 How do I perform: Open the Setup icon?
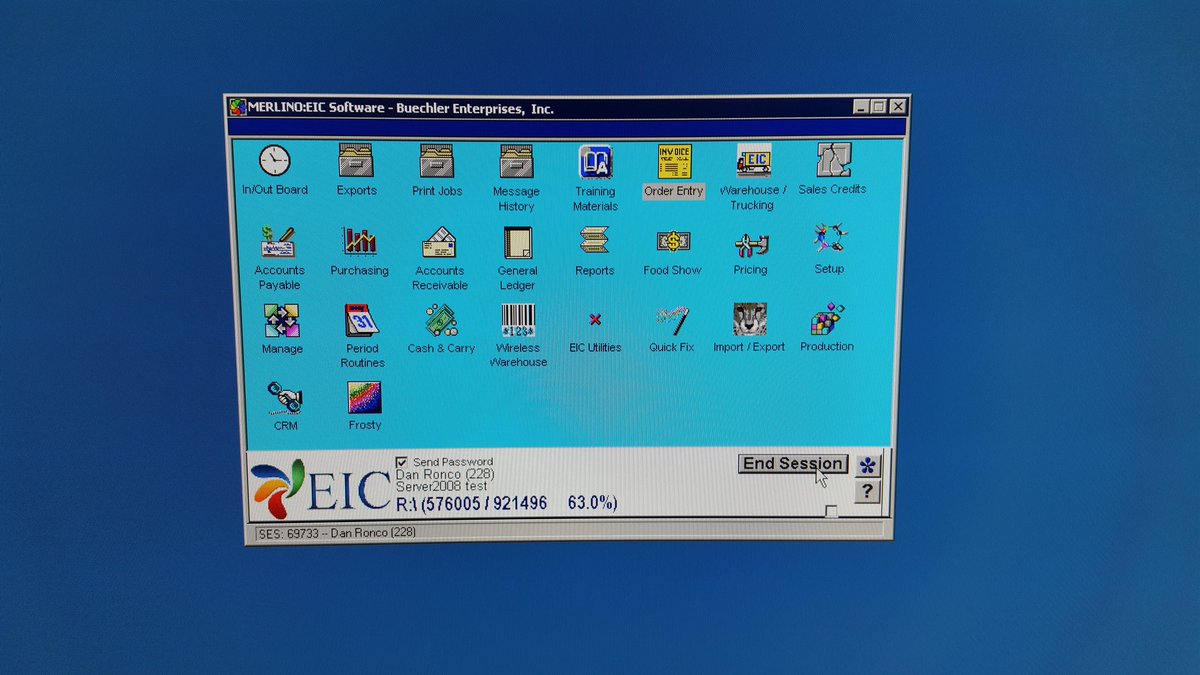tap(829, 238)
